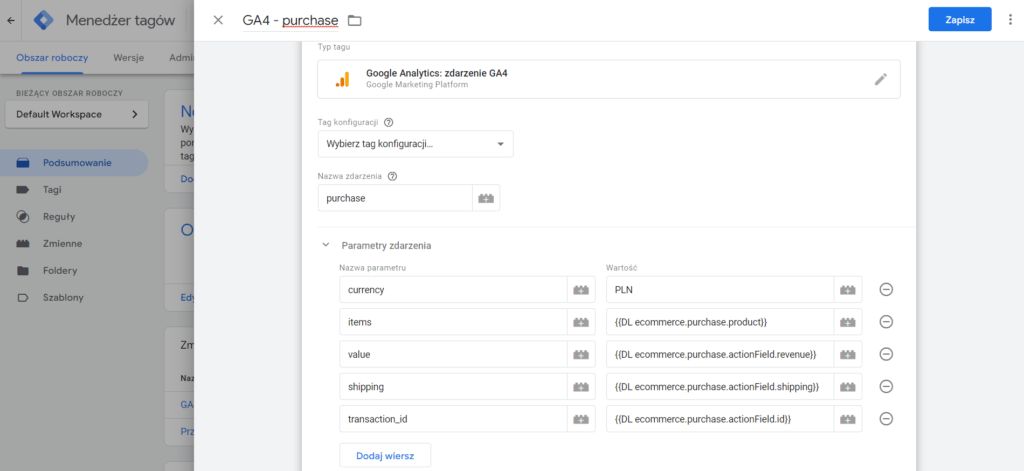Collapse the Parametry zdarzenia section
Screen dimensions: 1024x471
point(325,246)
